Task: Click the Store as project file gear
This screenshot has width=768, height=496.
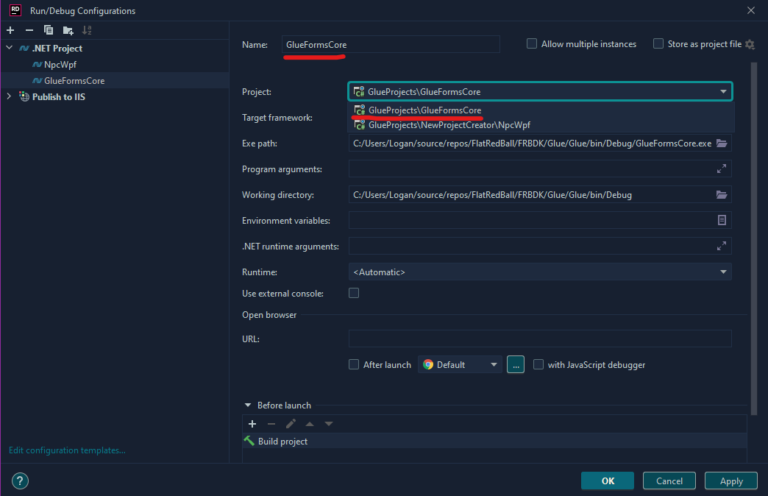Action: click(x=749, y=44)
